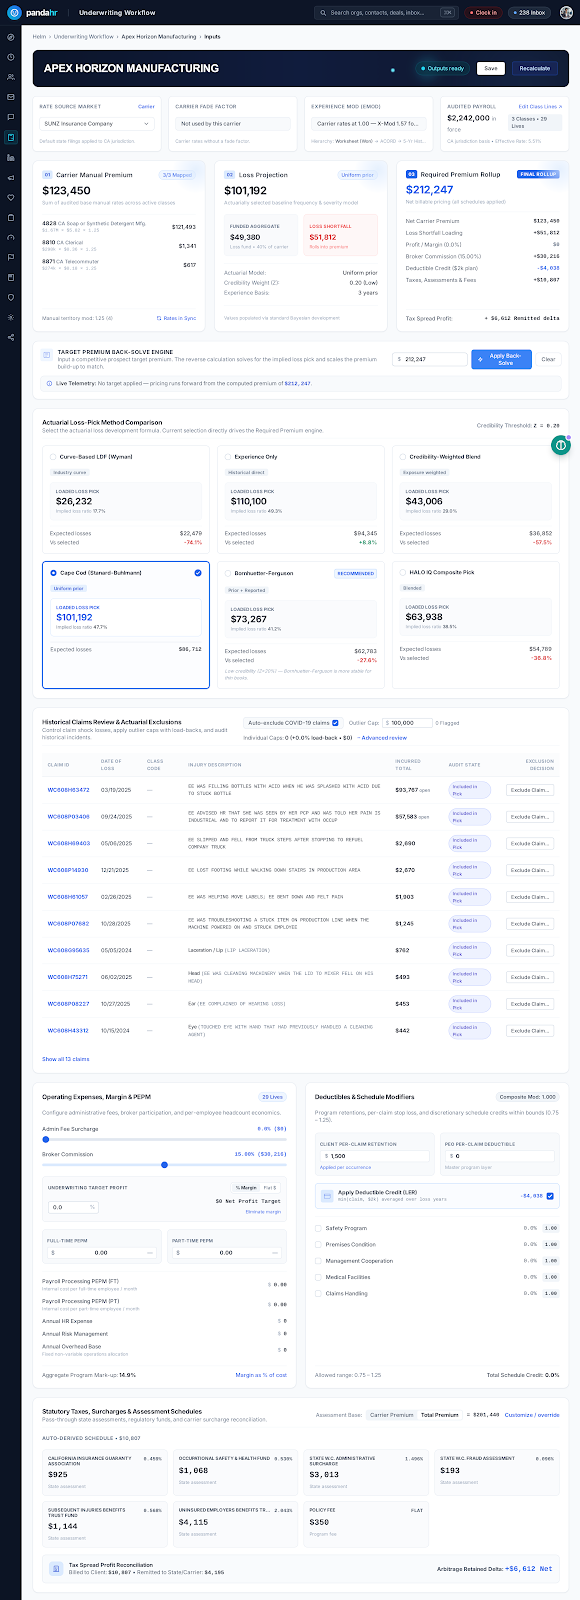Adjust the Broker Commission slider
Viewport: 580px width, 1600px height.
(x=164, y=1165)
